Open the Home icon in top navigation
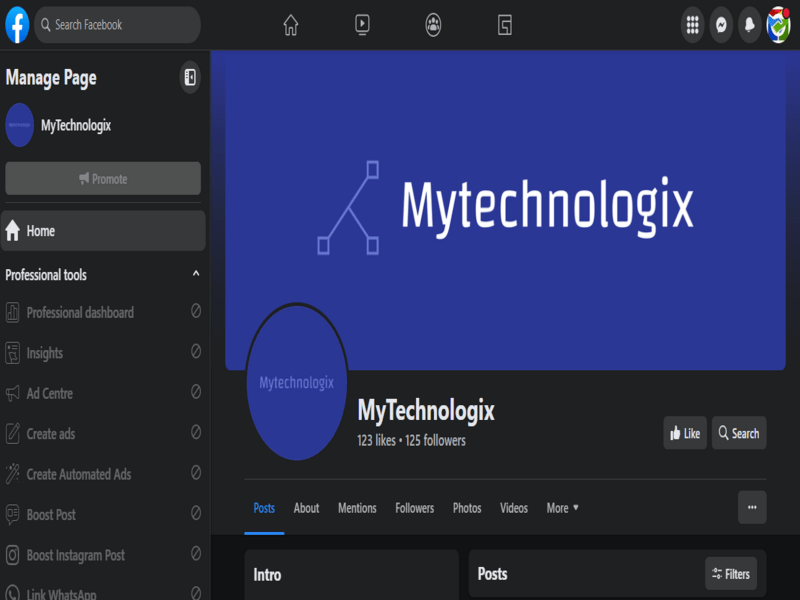The height and width of the screenshot is (600, 800). pos(290,25)
